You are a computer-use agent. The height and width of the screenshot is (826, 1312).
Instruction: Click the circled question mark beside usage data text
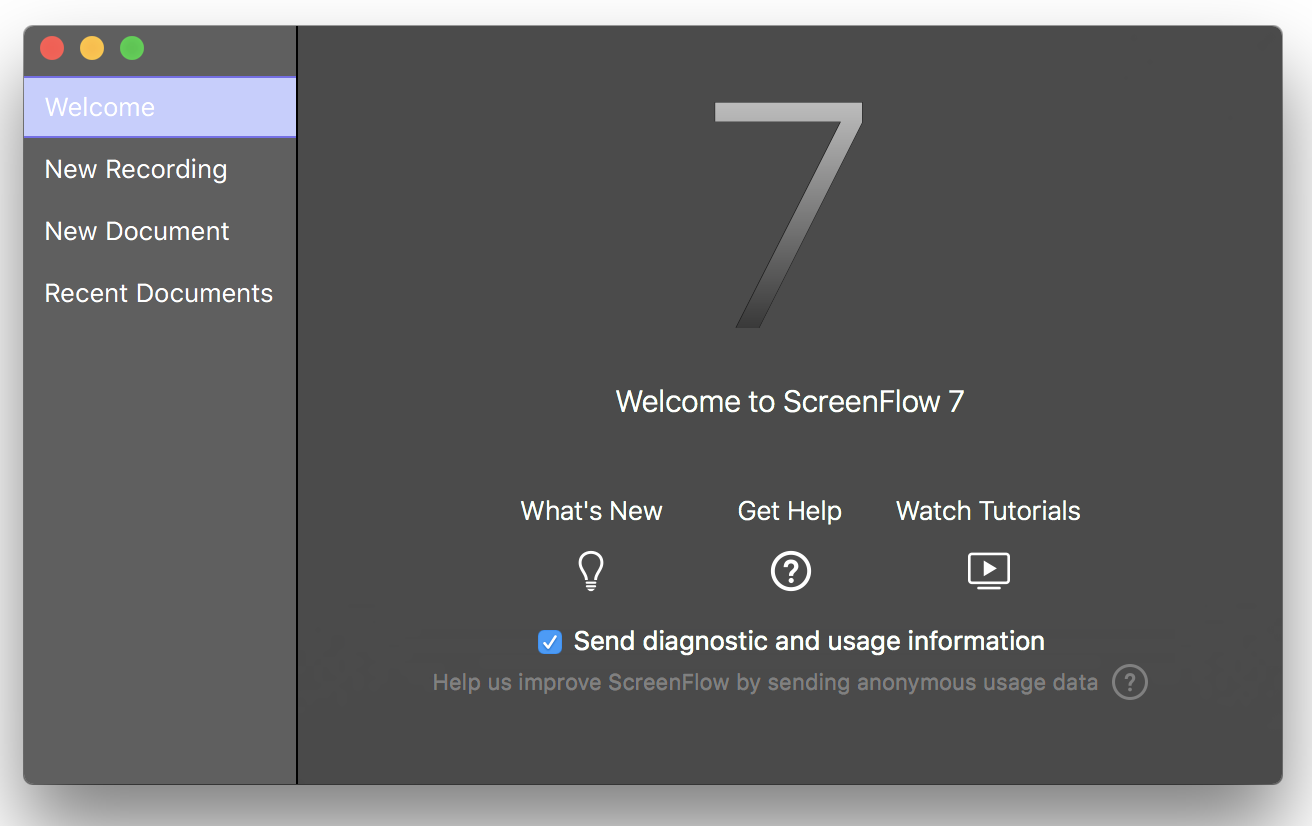[x=1130, y=682]
